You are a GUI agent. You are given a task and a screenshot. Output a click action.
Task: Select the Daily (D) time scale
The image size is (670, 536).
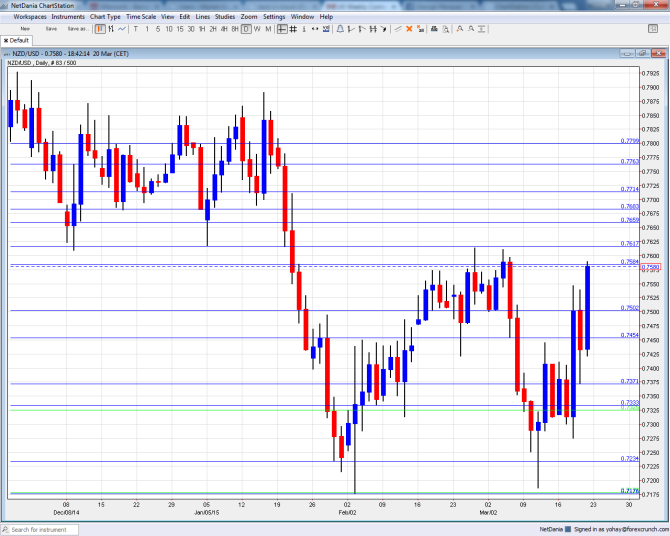point(246,29)
